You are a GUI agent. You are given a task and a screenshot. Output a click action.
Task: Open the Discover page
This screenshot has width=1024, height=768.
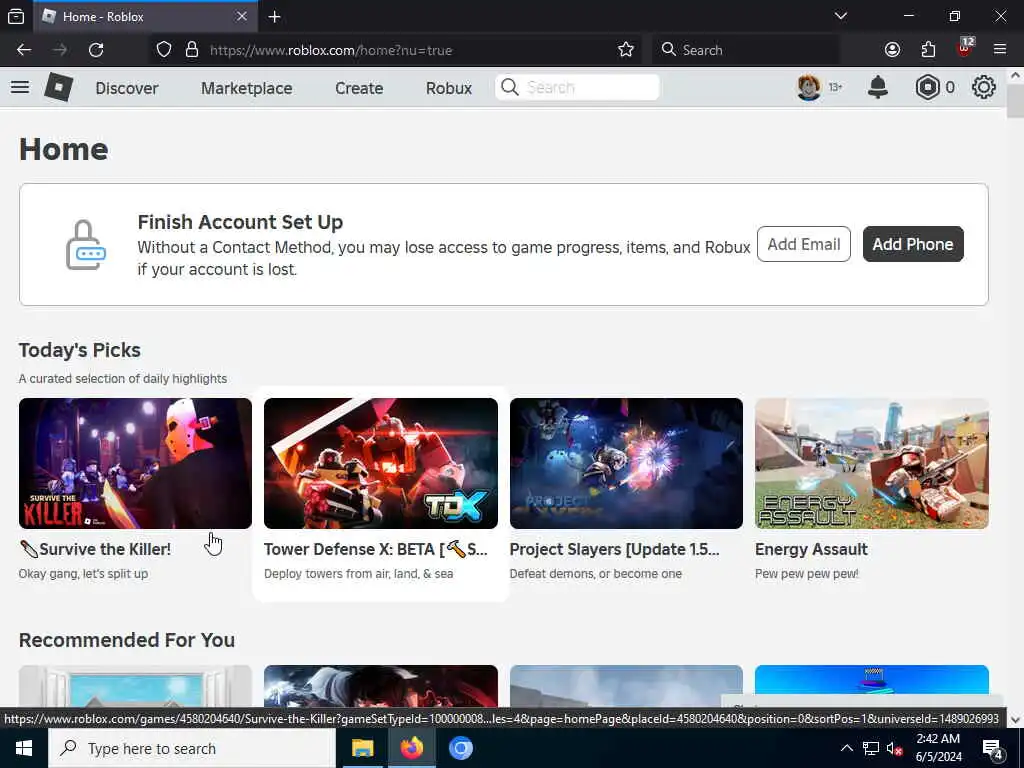pos(127,88)
